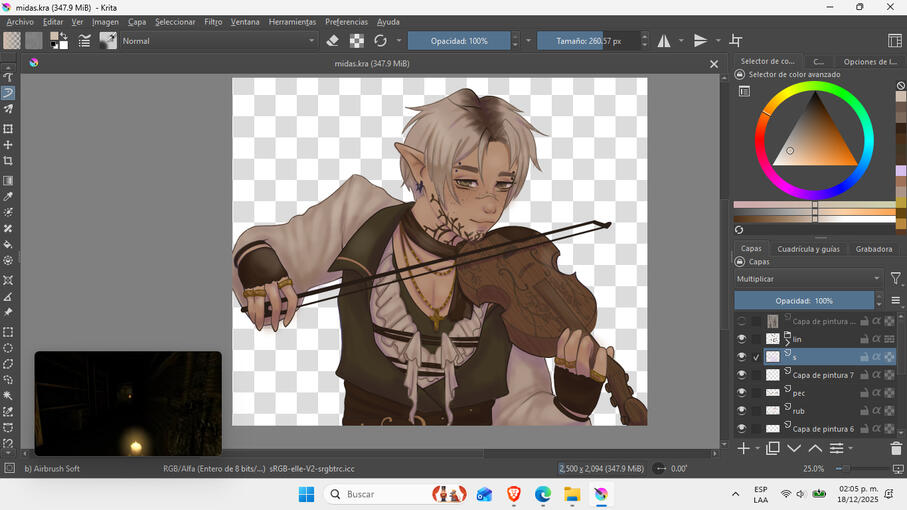Switch to 'Cuadrícula y guías' tab

(808, 249)
